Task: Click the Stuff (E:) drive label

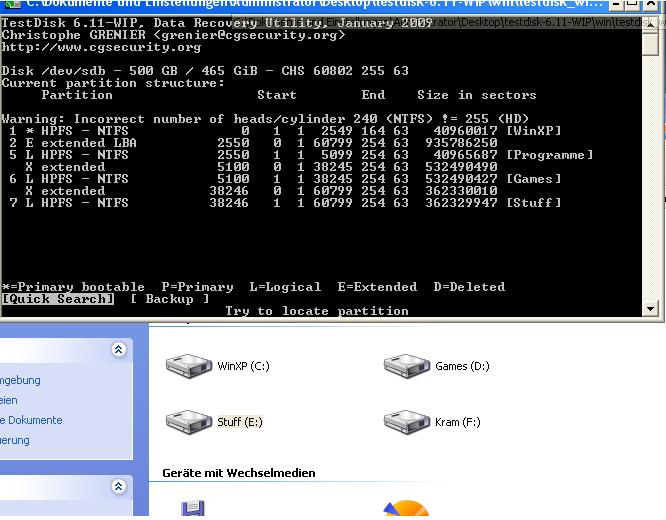Action: point(240,422)
